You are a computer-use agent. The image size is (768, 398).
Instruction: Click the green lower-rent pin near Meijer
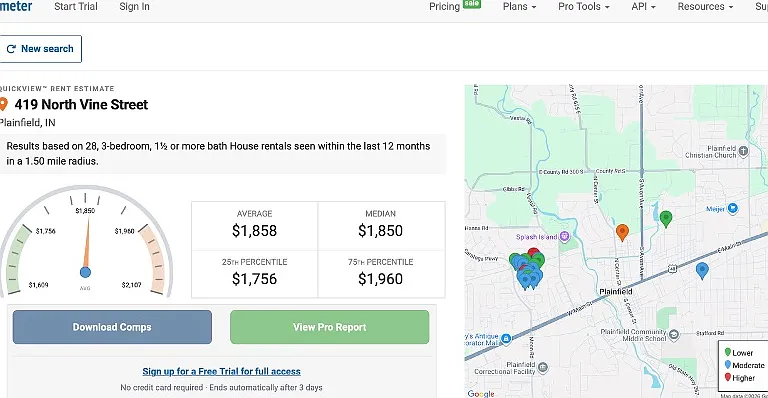coord(666,218)
